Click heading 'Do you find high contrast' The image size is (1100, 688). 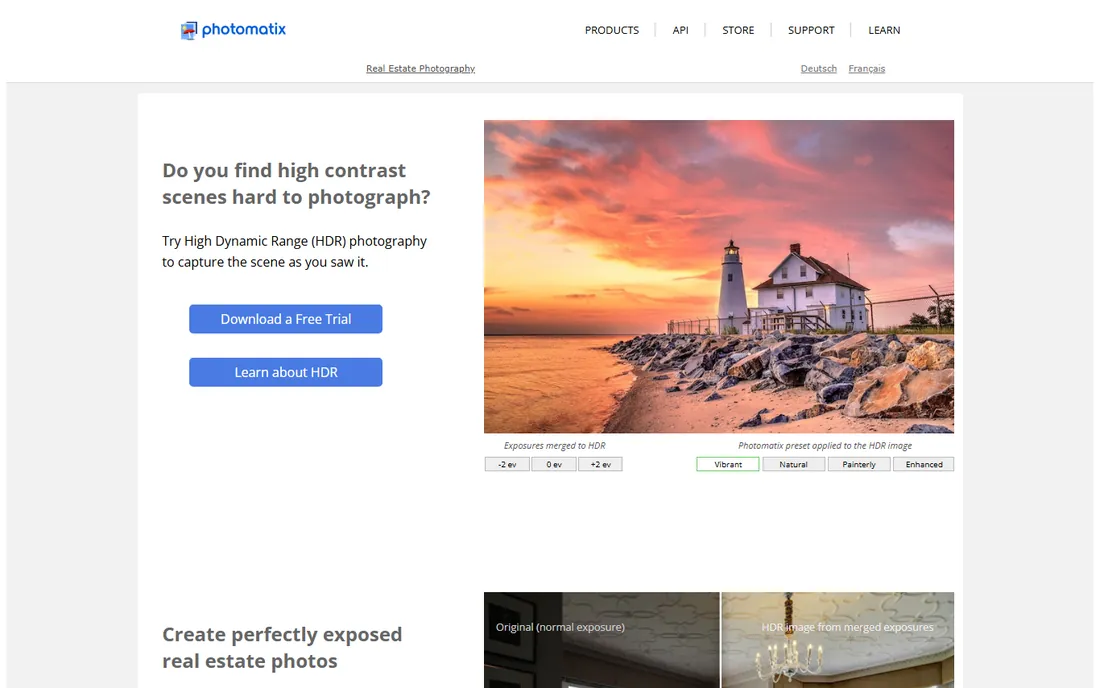(x=284, y=170)
